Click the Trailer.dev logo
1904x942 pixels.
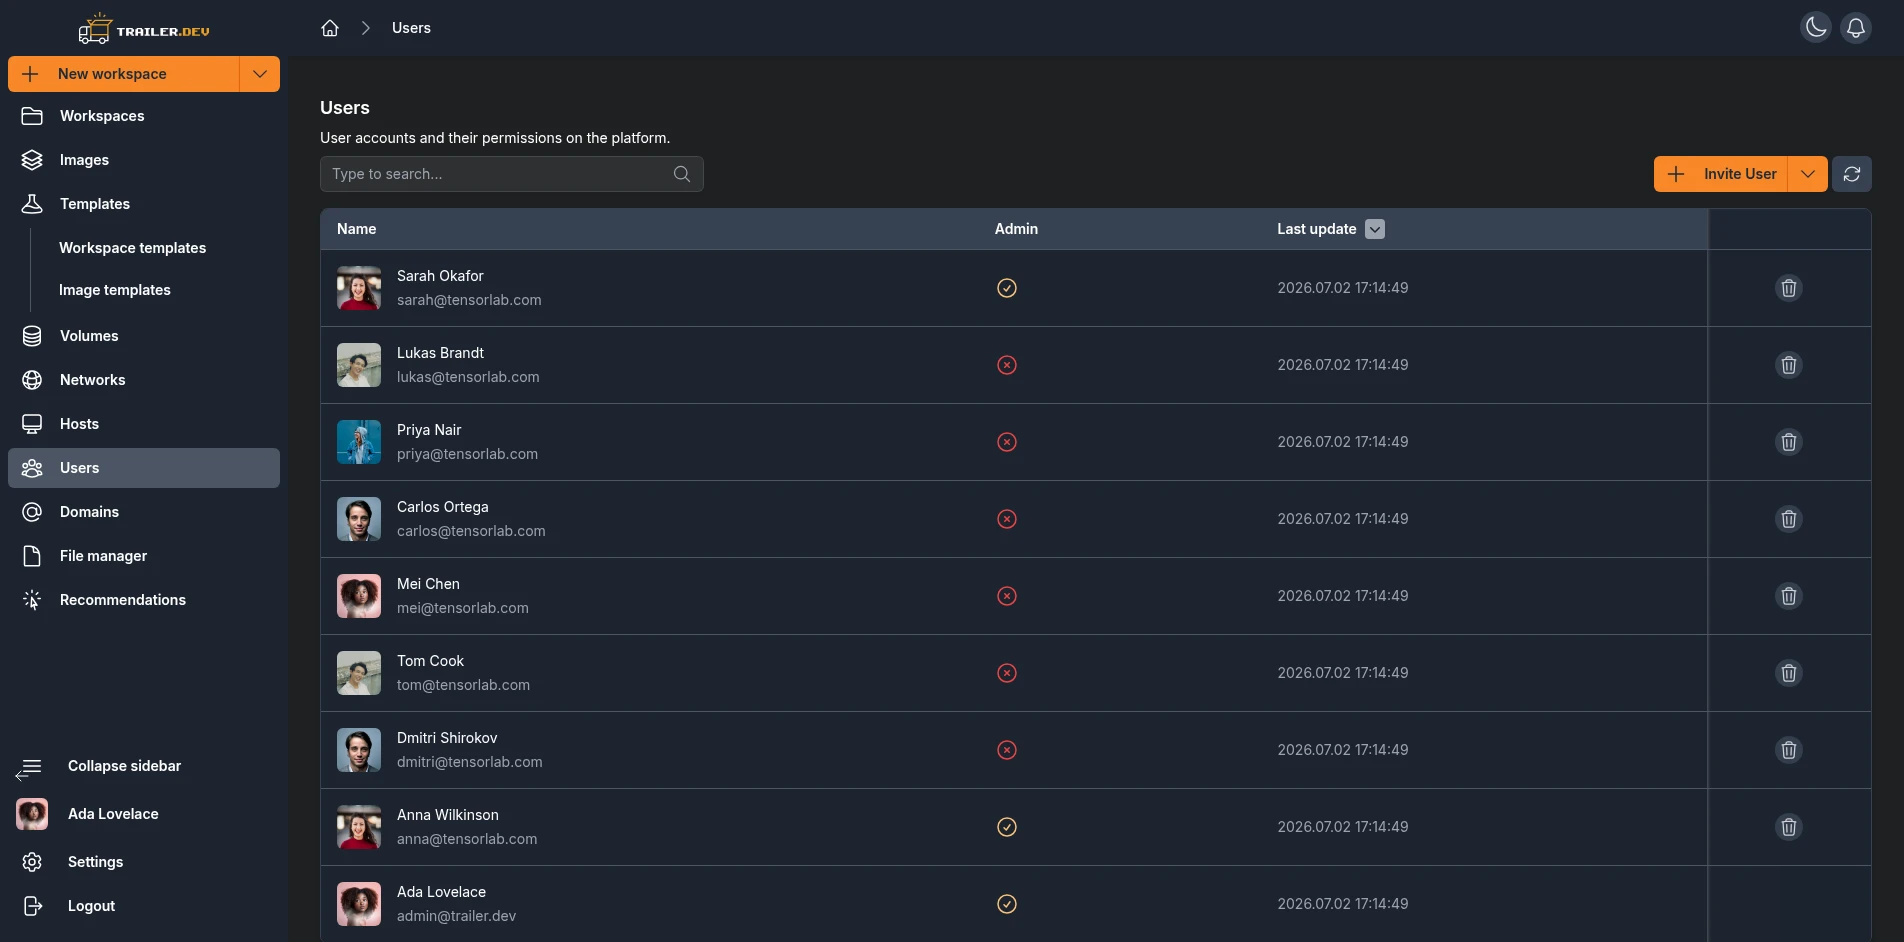click(x=144, y=29)
